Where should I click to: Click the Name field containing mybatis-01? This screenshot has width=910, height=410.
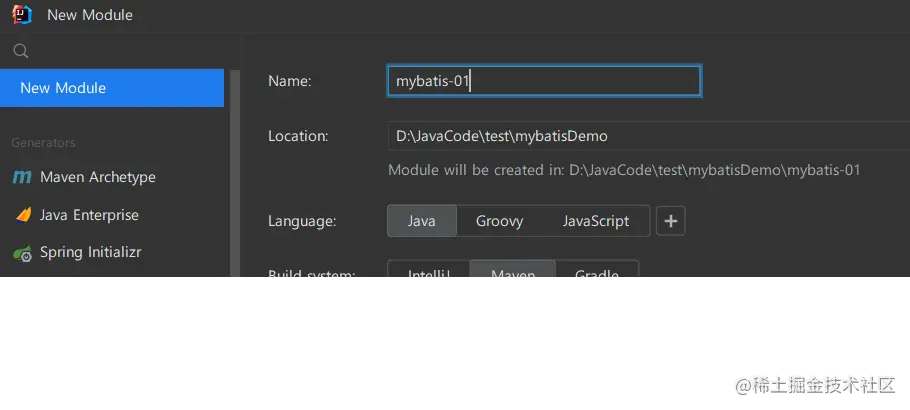pos(544,81)
